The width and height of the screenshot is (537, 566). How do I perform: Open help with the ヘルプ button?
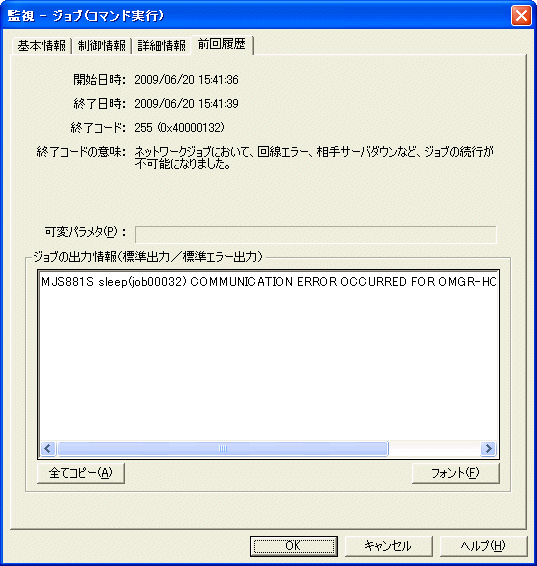point(483,546)
